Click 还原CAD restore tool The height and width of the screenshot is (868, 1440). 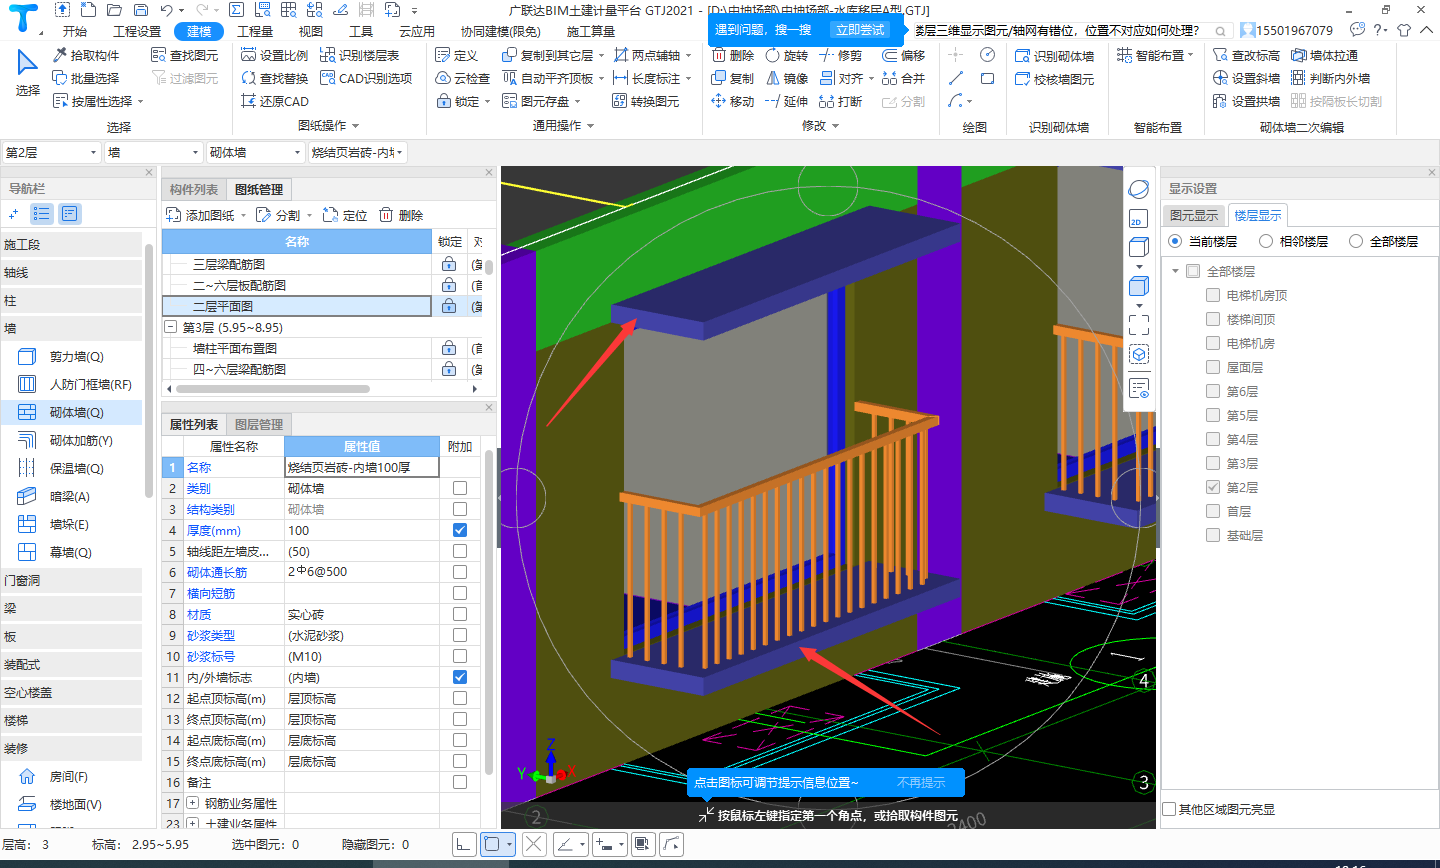click(275, 101)
